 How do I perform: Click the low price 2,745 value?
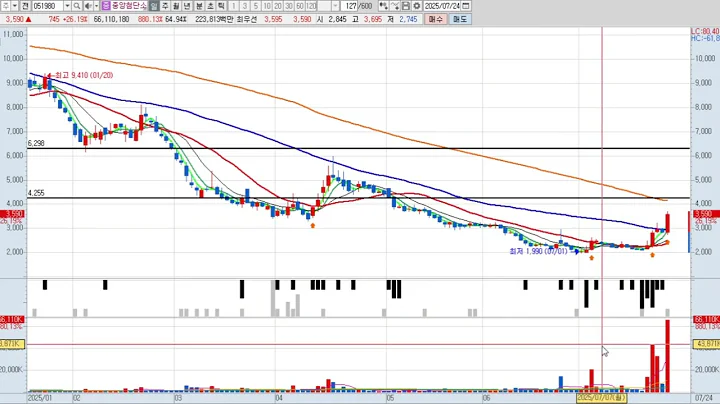tap(408, 19)
